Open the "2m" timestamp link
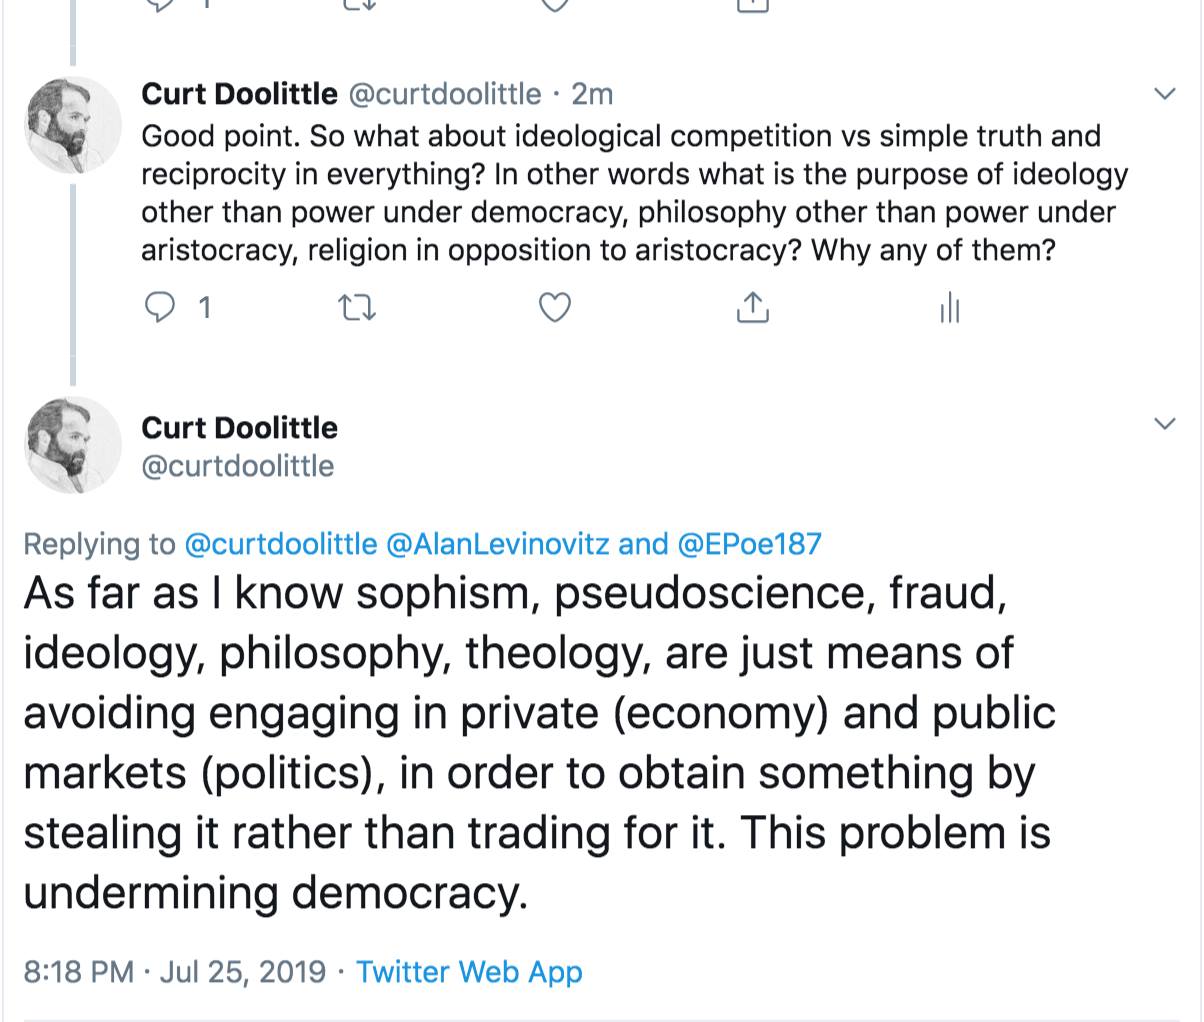 pos(592,94)
